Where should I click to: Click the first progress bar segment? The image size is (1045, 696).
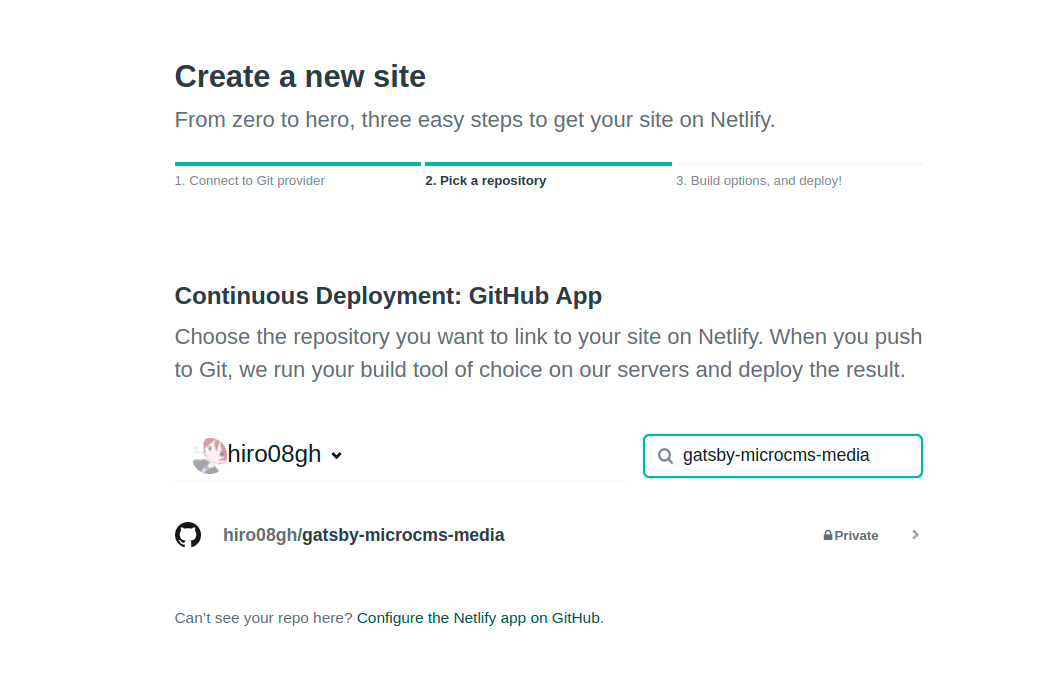click(x=297, y=164)
